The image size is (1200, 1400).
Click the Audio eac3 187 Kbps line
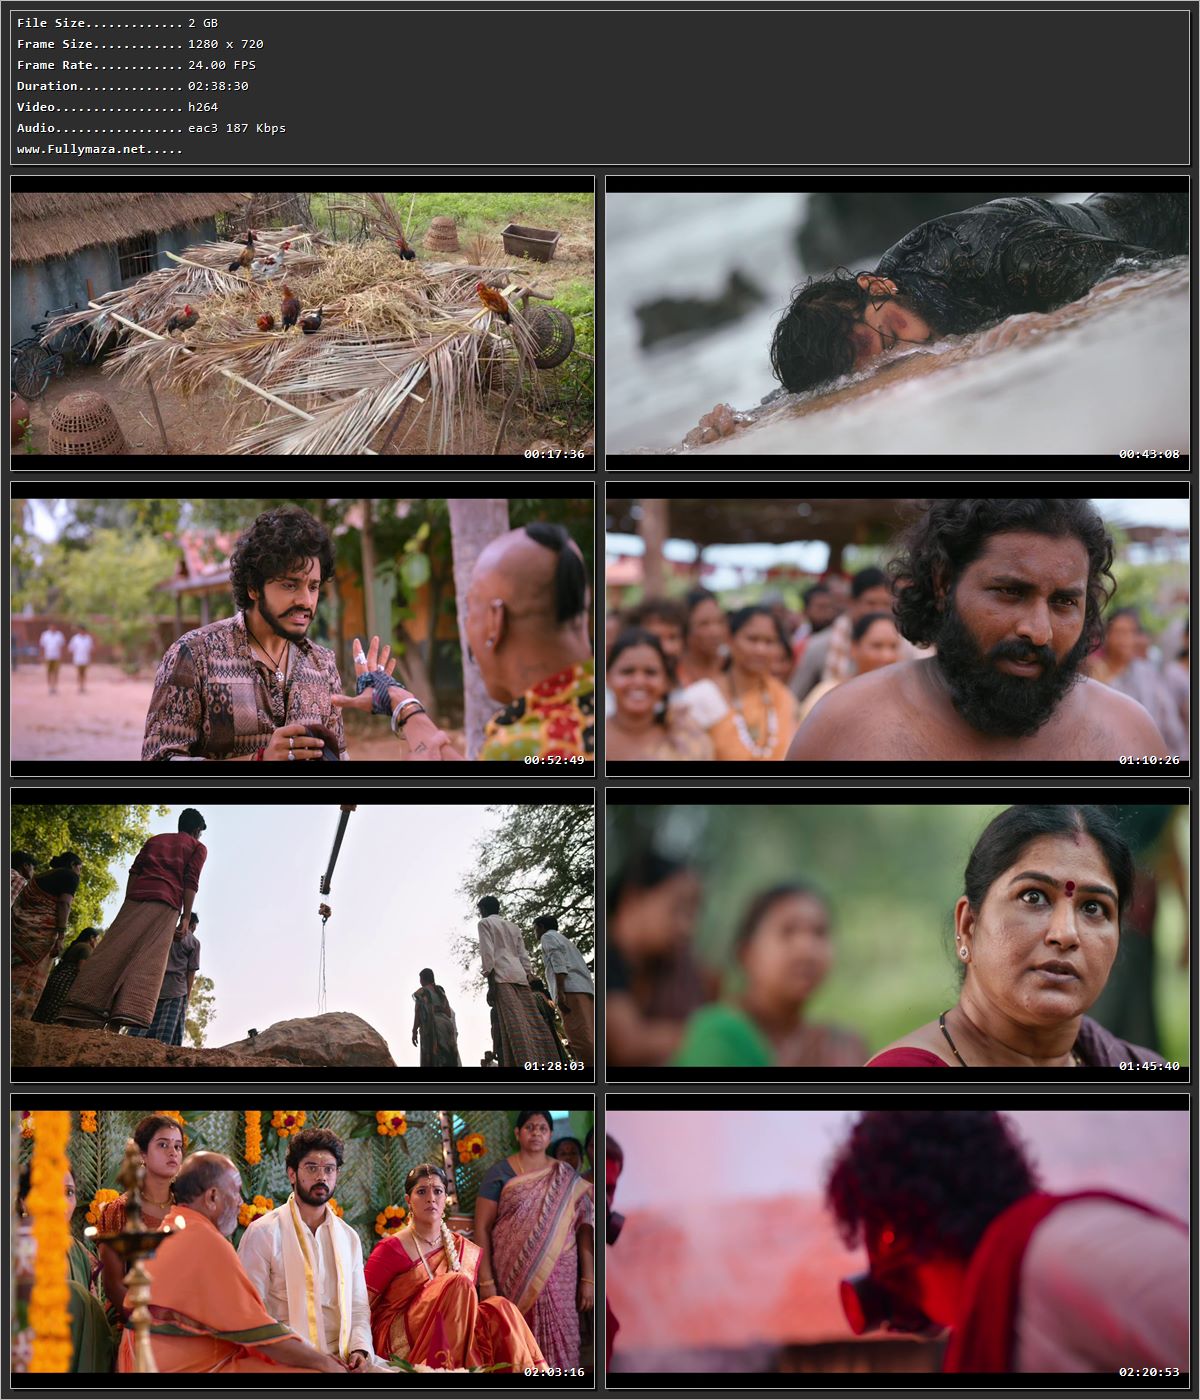tap(151, 128)
